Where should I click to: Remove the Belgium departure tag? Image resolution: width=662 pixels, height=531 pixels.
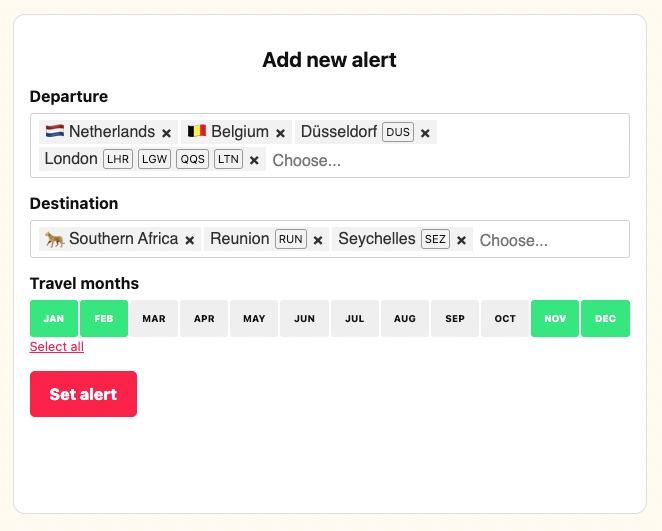281,133
